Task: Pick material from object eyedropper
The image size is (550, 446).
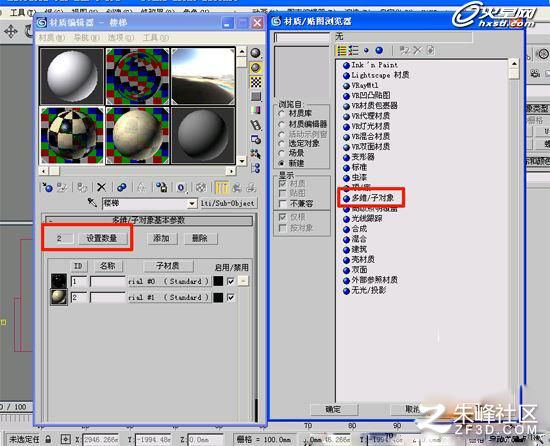Action: (92, 203)
